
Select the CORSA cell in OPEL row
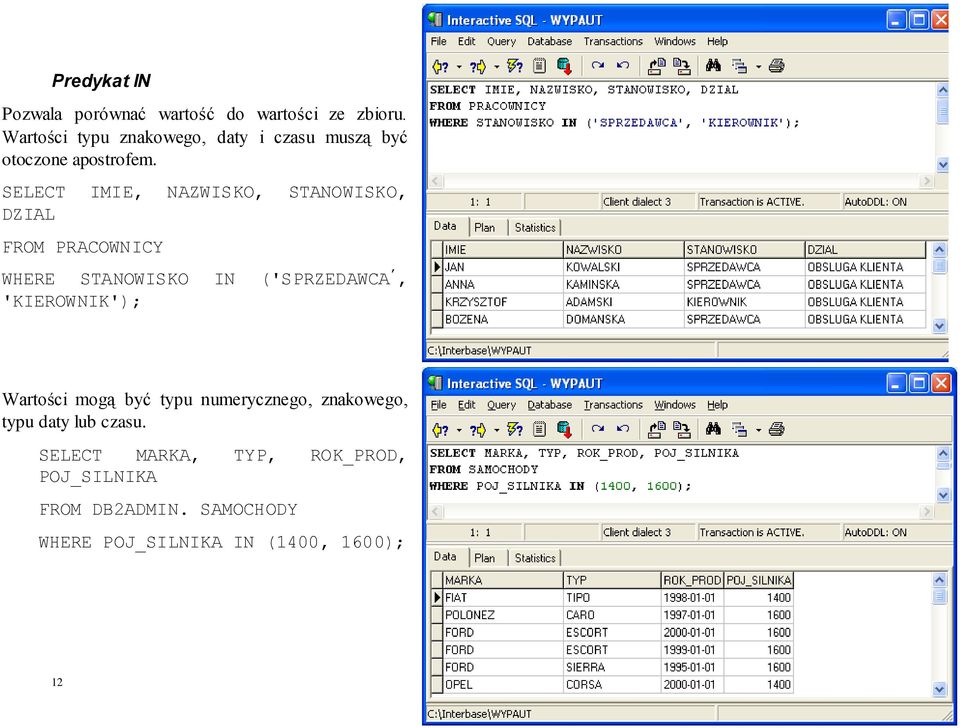(x=612, y=685)
